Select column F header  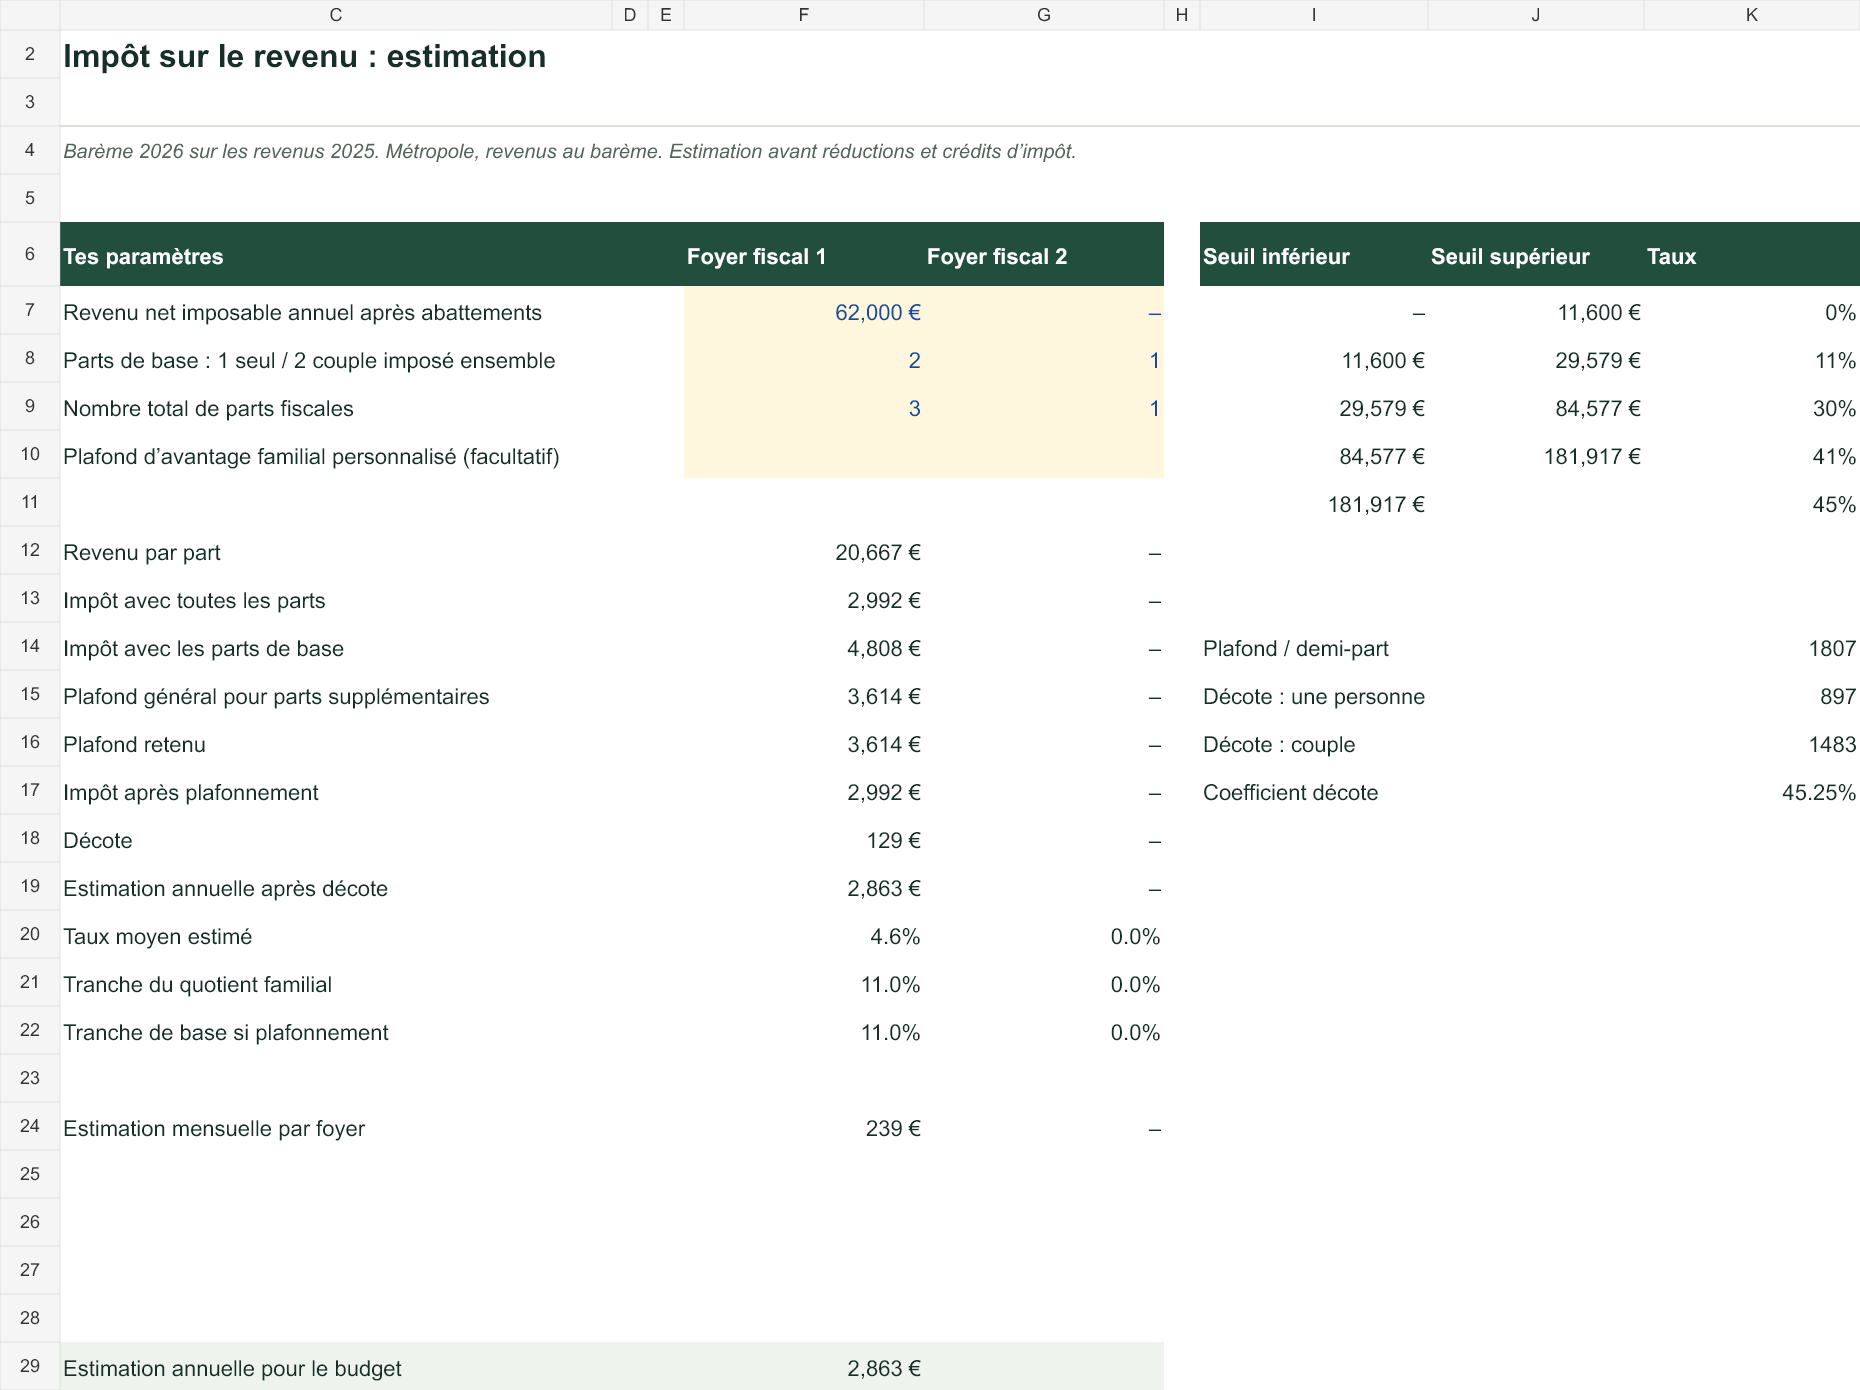click(804, 15)
